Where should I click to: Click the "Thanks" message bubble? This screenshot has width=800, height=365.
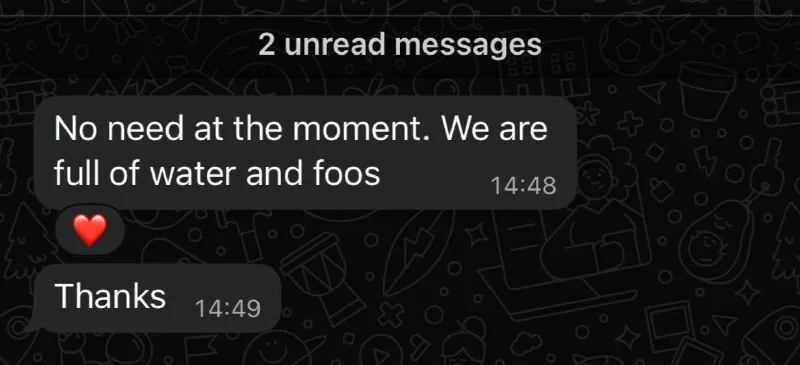tap(157, 299)
